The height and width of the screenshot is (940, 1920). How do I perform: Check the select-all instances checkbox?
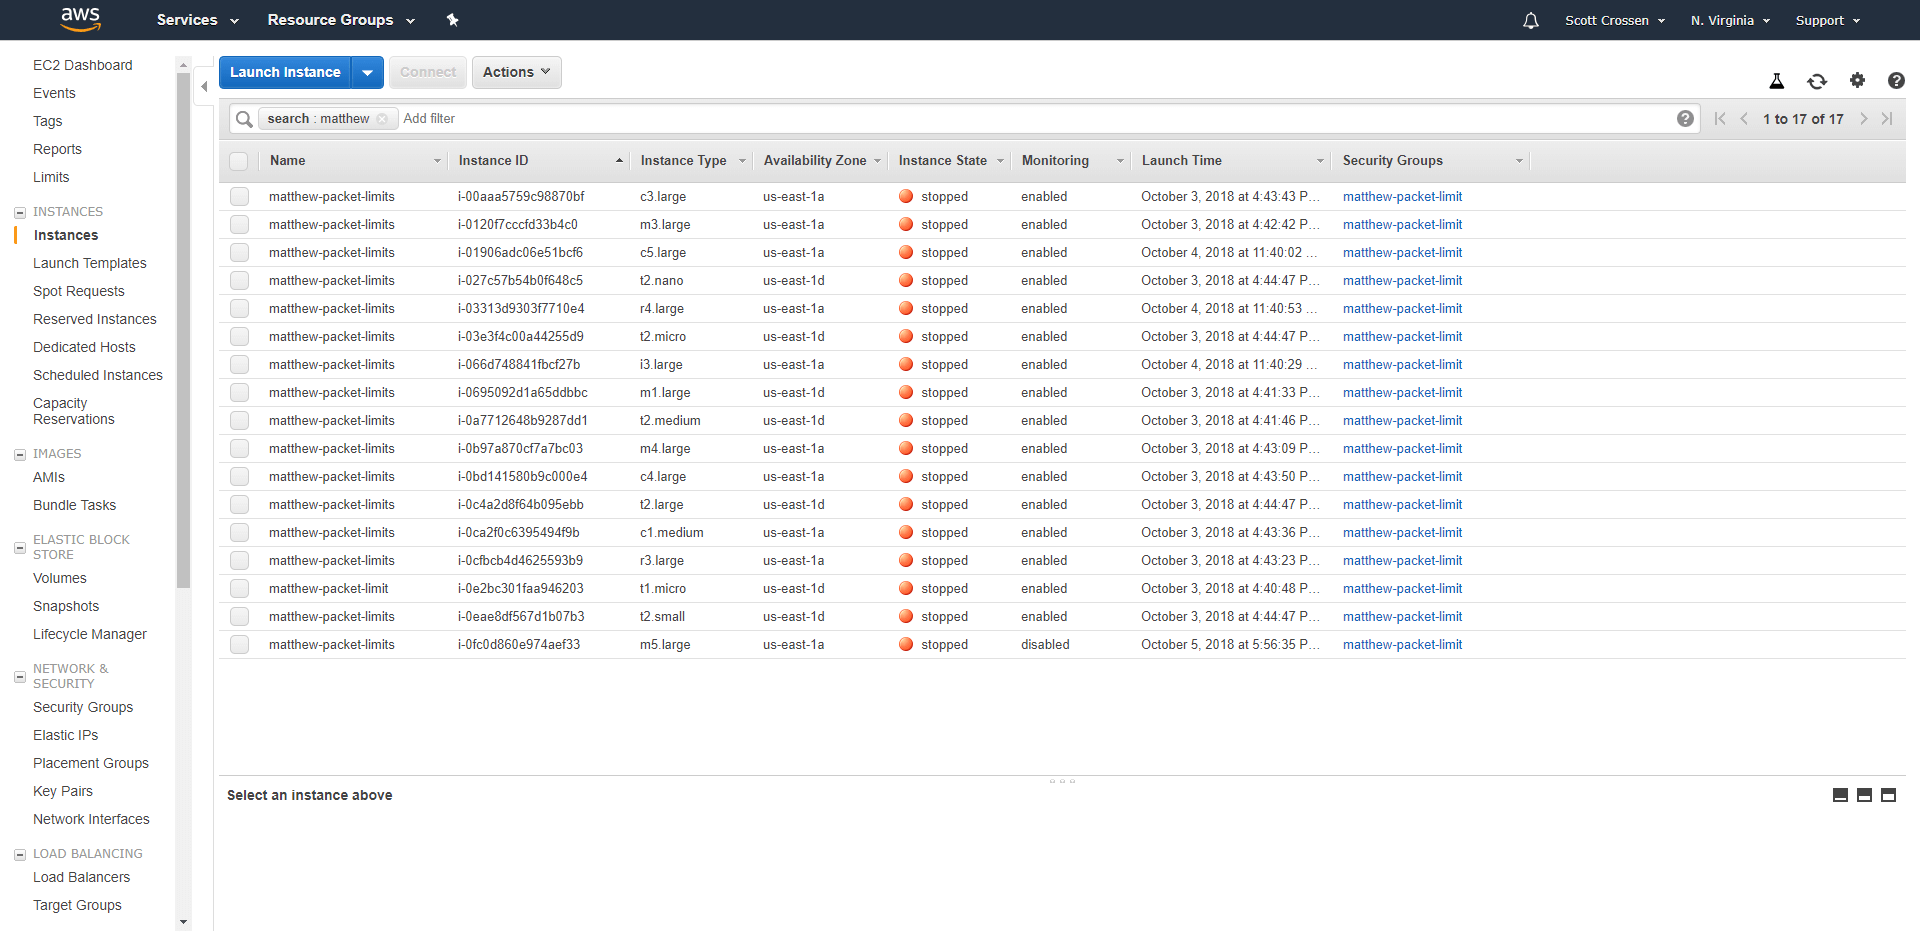(x=239, y=161)
